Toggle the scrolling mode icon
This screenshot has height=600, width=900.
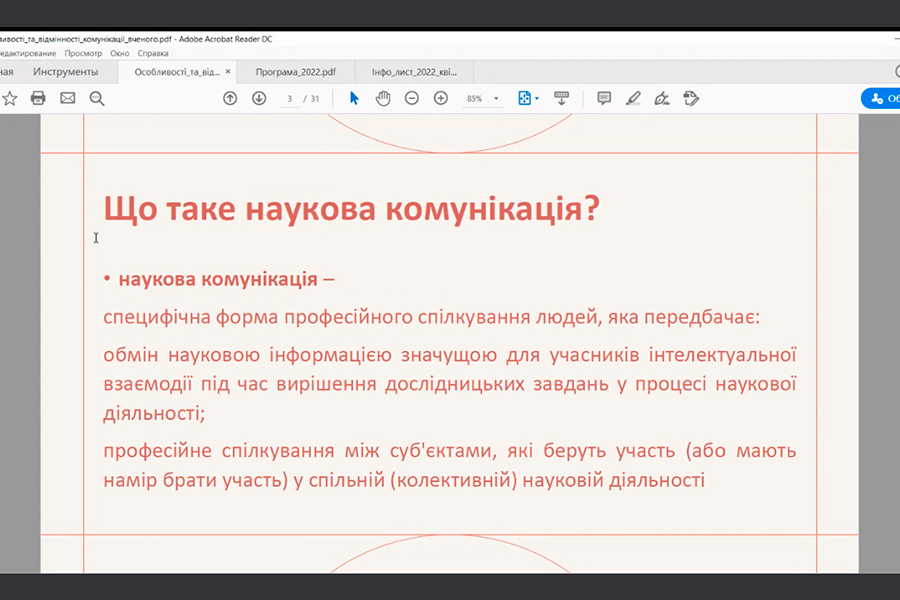(x=561, y=98)
